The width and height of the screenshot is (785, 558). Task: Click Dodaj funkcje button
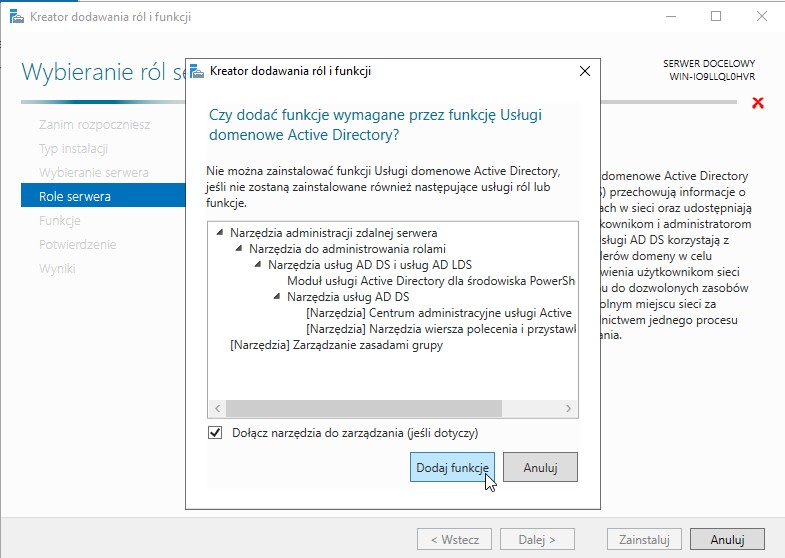[452, 467]
